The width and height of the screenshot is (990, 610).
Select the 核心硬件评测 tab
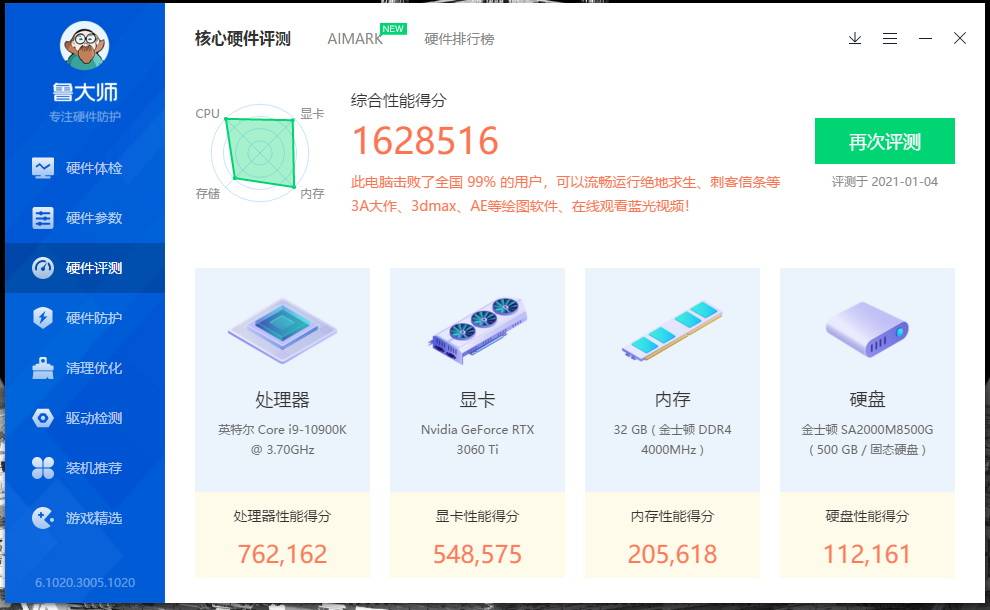243,39
